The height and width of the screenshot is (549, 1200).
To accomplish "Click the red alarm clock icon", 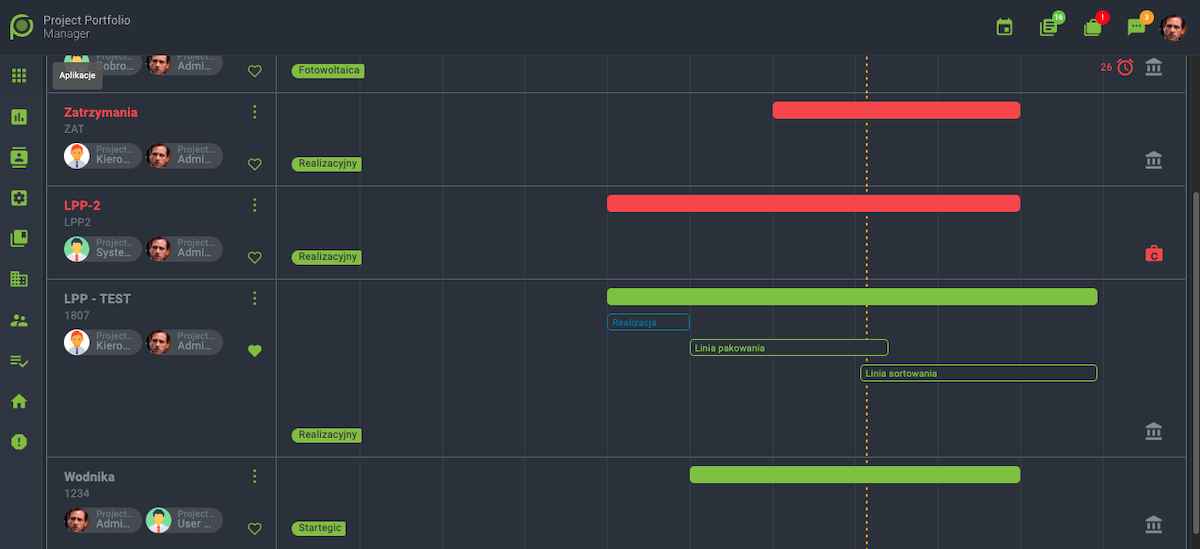I will [x=1125, y=68].
